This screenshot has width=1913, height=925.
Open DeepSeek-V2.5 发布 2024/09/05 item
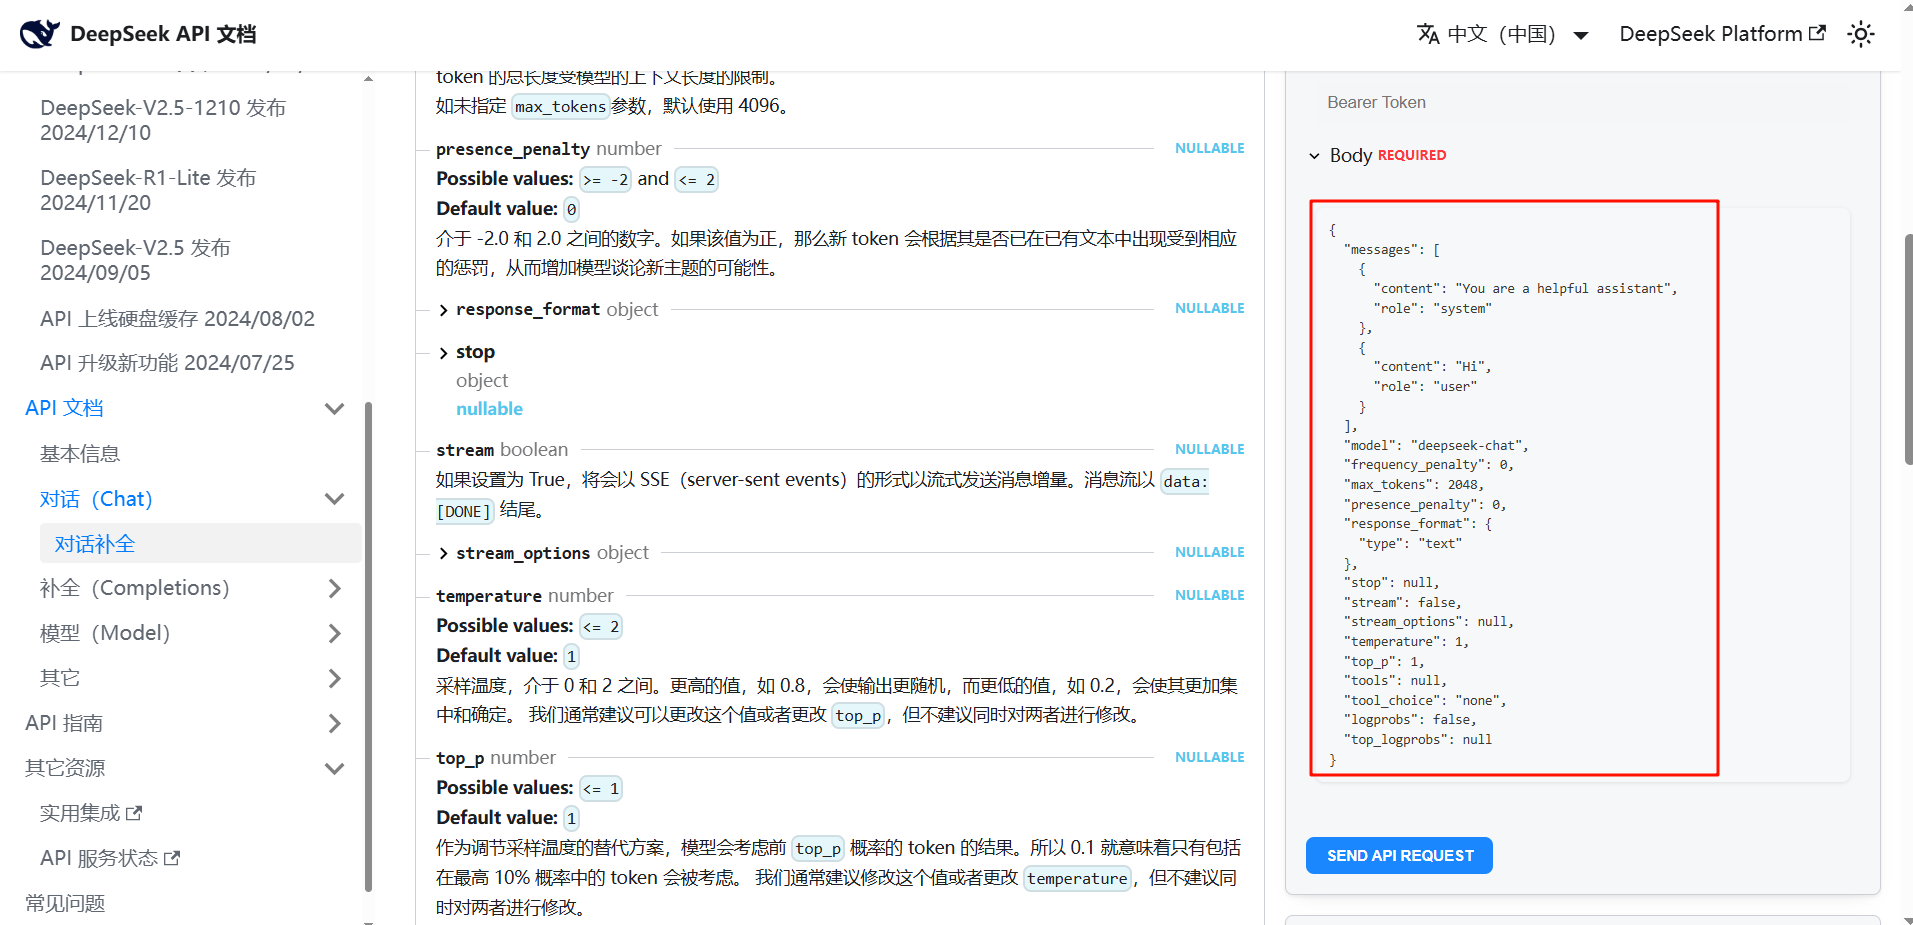click(x=135, y=260)
